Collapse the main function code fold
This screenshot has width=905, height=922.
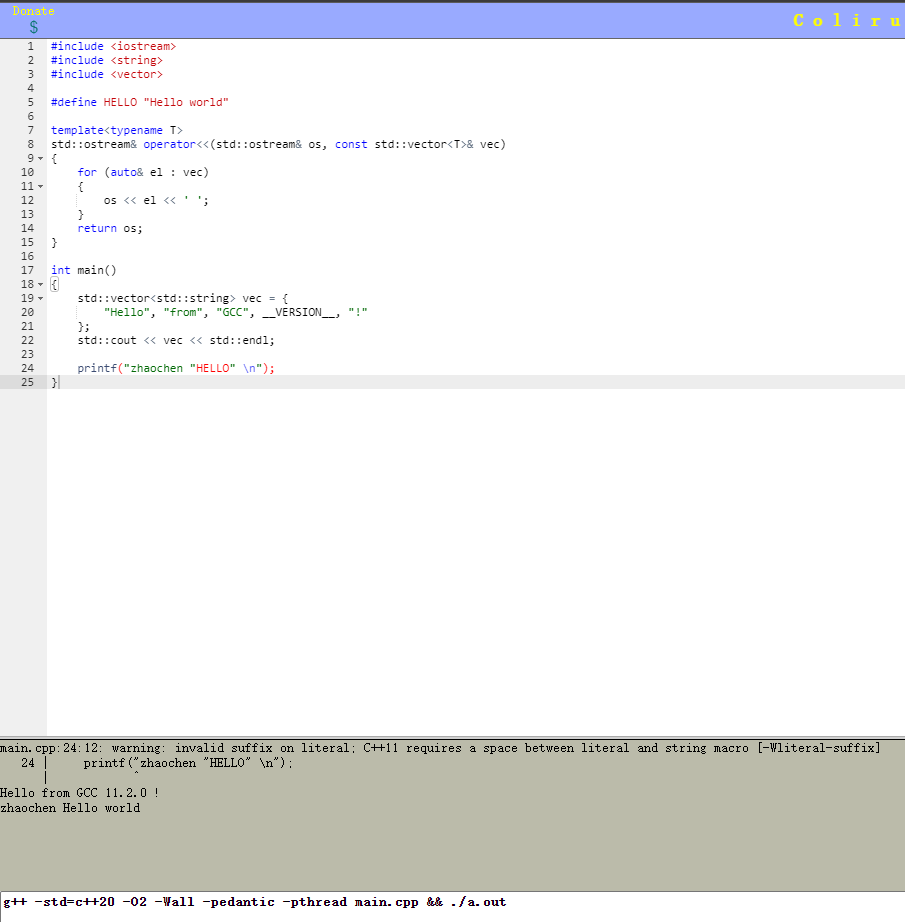pyautogui.click(x=42, y=284)
